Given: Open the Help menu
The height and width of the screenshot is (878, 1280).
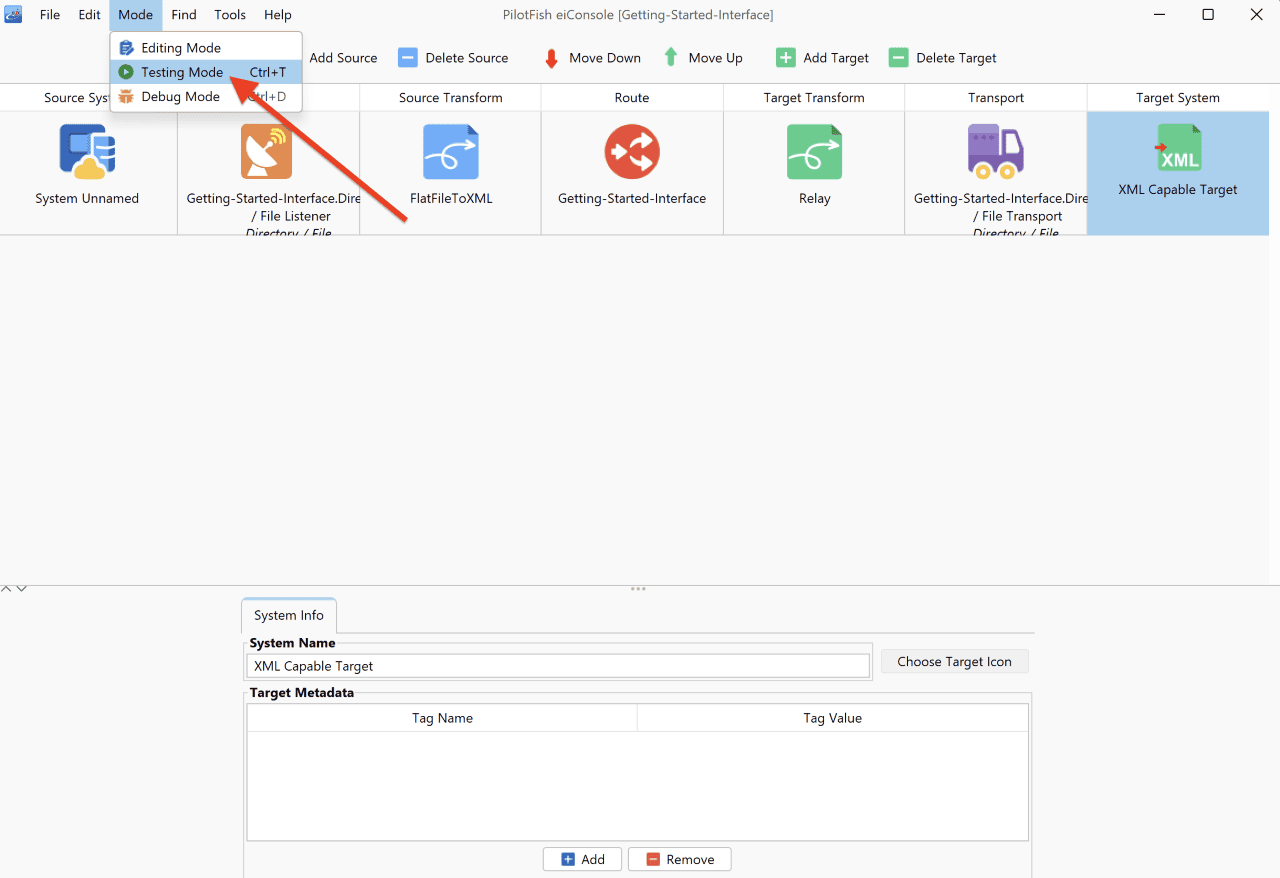Looking at the screenshot, I should pyautogui.click(x=278, y=15).
